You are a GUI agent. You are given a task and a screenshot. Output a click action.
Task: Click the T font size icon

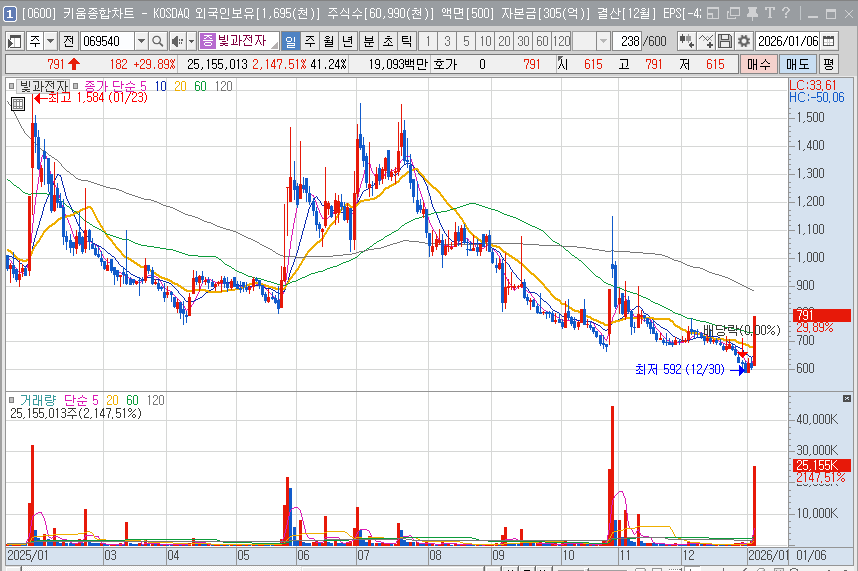[770, 13]
